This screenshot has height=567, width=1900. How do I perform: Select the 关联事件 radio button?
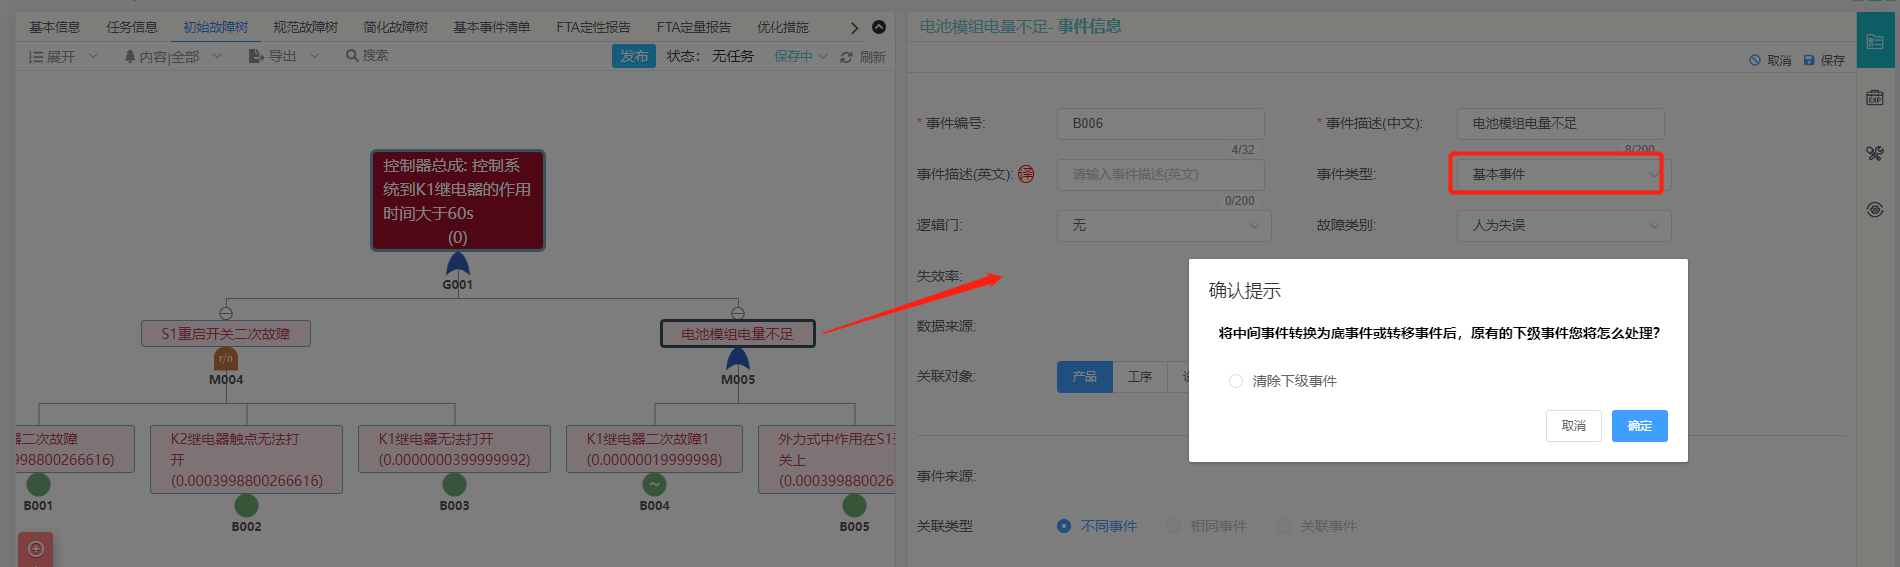point(1284,526)
